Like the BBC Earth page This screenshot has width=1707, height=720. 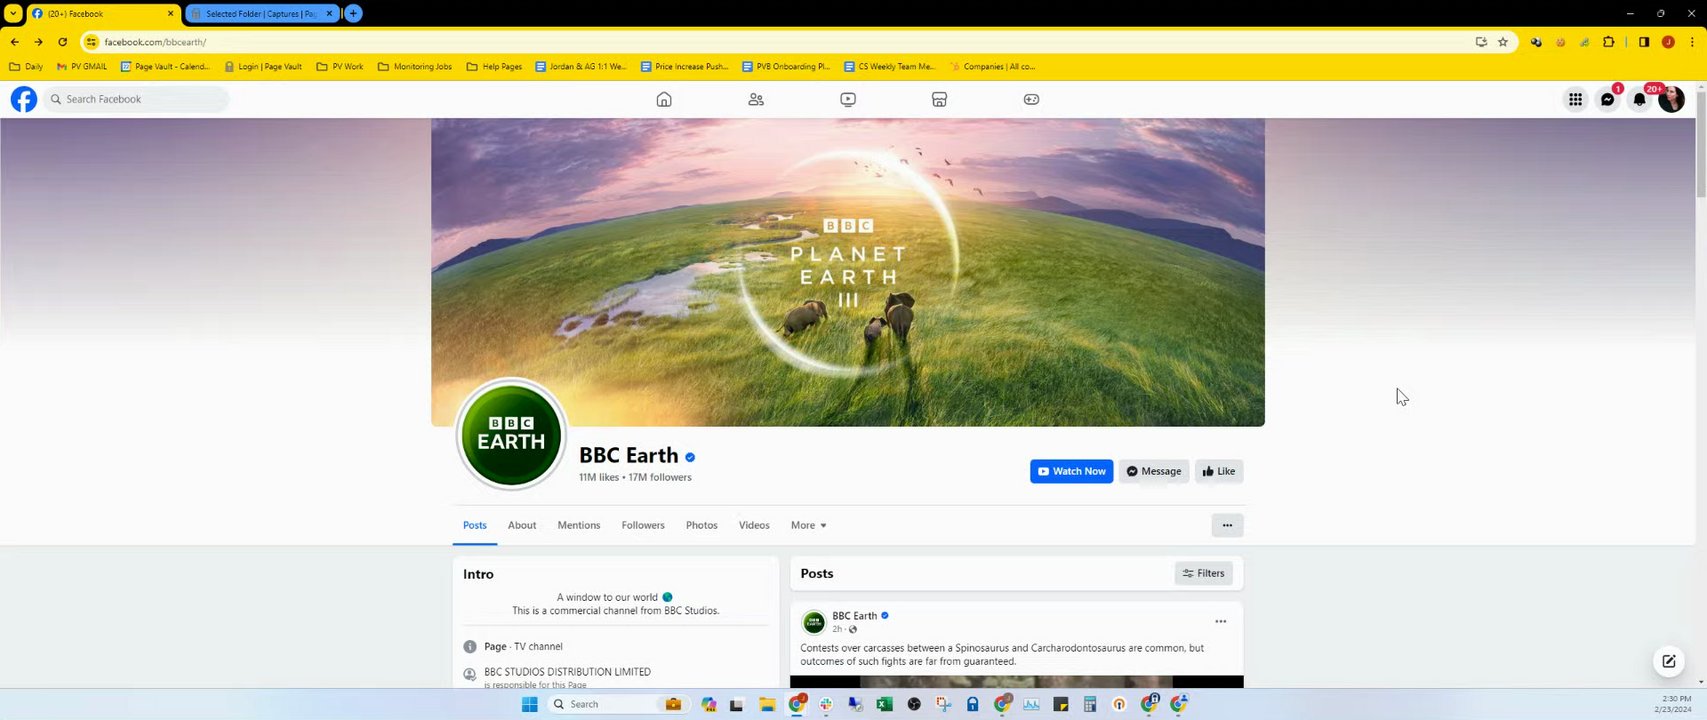point(1219,471)
